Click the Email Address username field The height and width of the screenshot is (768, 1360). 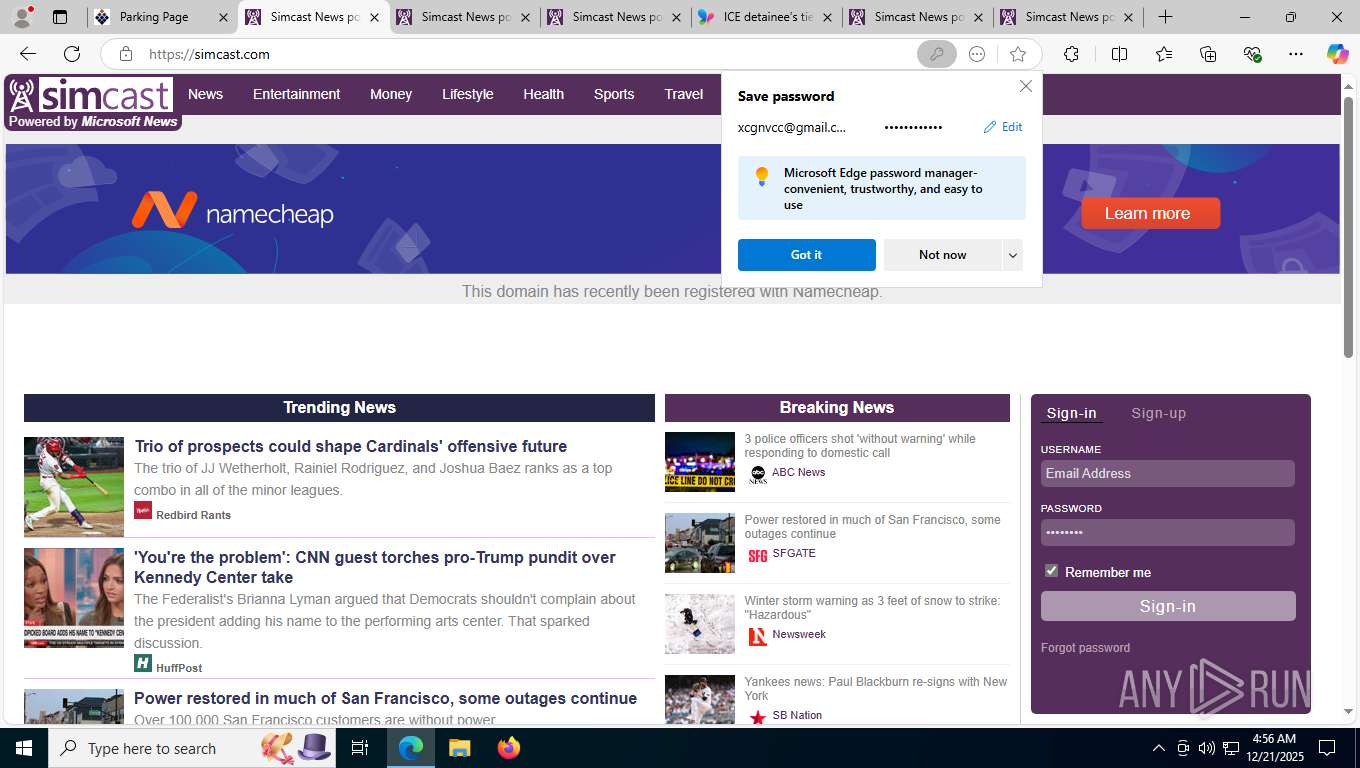(1167, 474)
